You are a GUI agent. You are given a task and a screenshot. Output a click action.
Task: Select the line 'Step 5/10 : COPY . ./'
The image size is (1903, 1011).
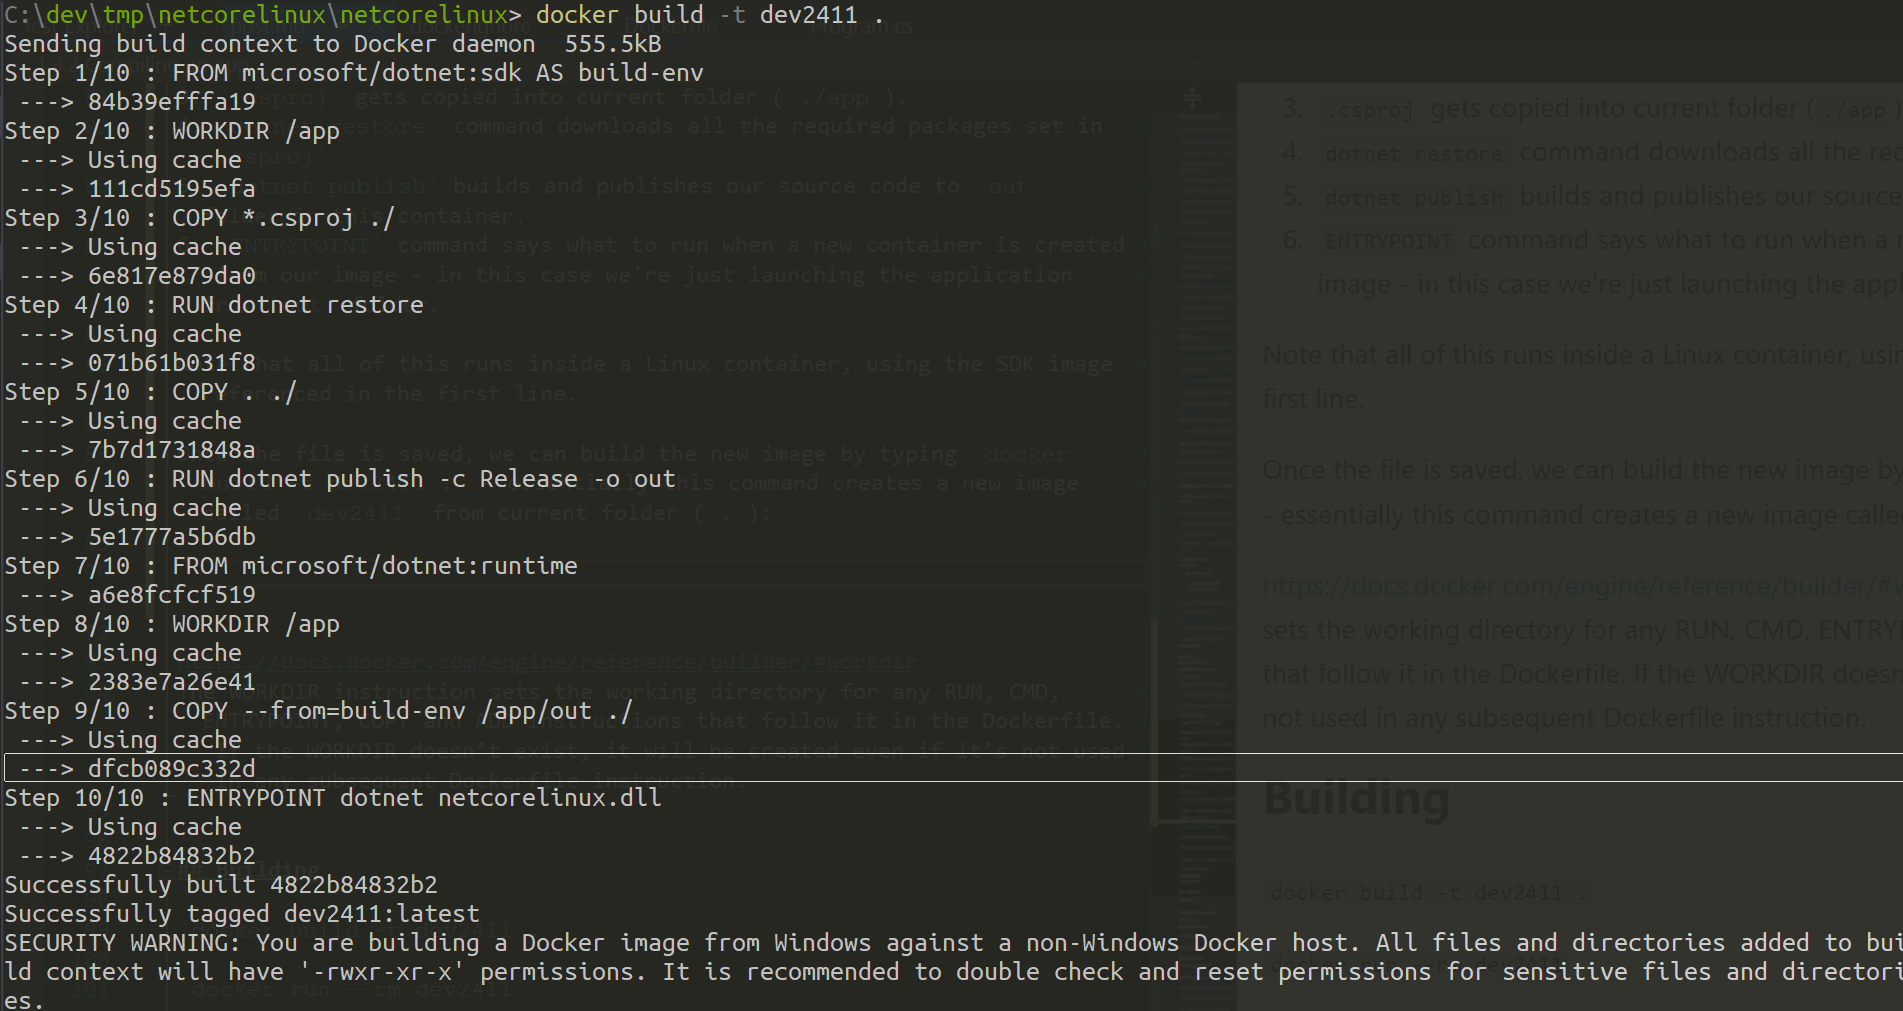151,392
